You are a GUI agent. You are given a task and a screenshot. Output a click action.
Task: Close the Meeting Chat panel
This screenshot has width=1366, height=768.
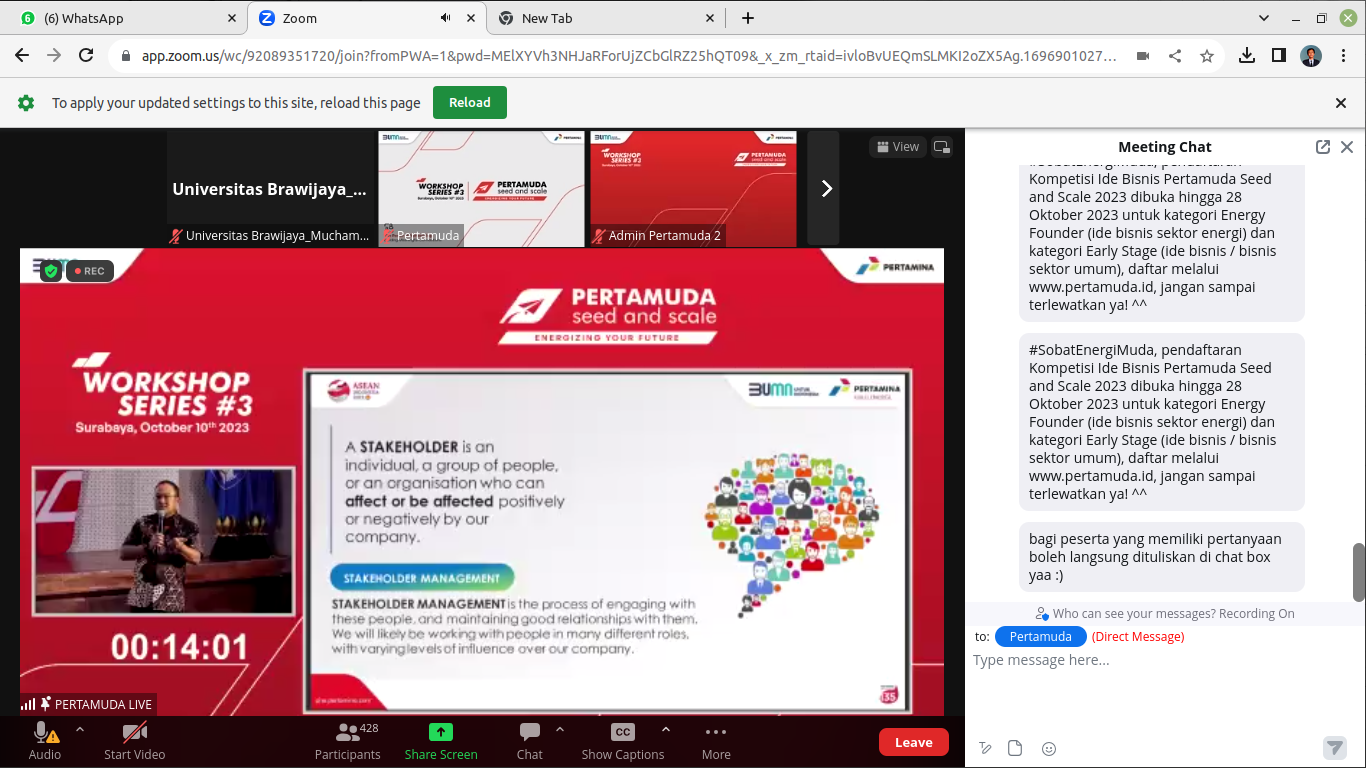pos(1347,147)
